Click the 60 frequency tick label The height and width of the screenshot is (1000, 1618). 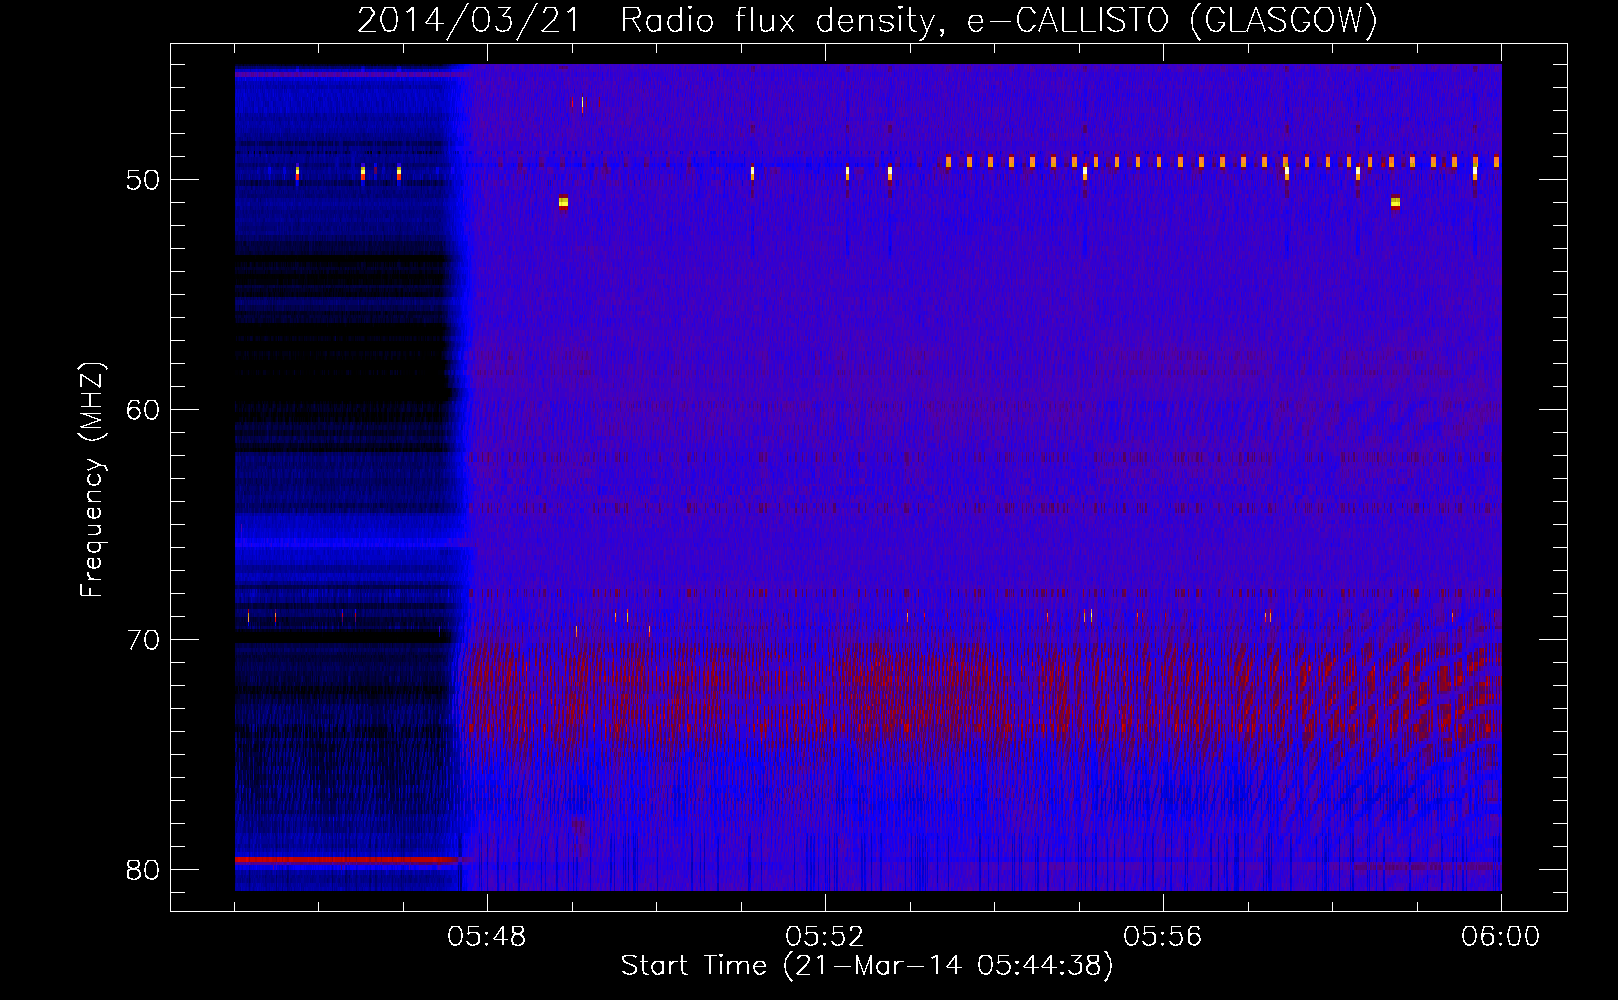(144, 410)
